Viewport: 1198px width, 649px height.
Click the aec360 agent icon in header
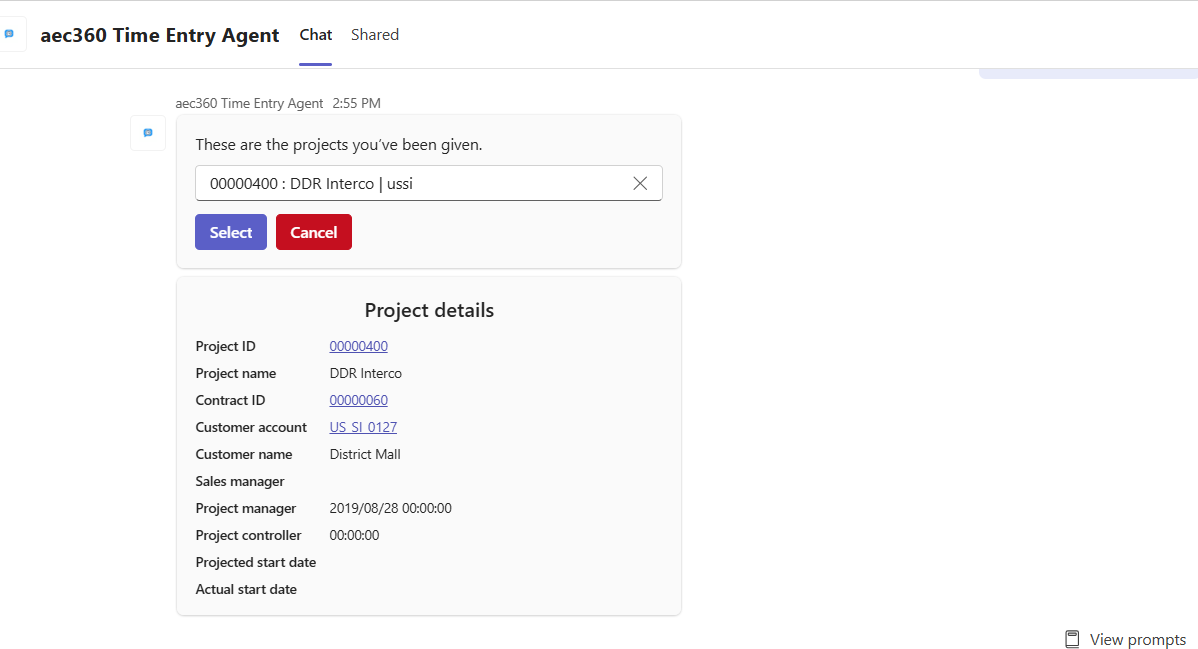point(11,34)
